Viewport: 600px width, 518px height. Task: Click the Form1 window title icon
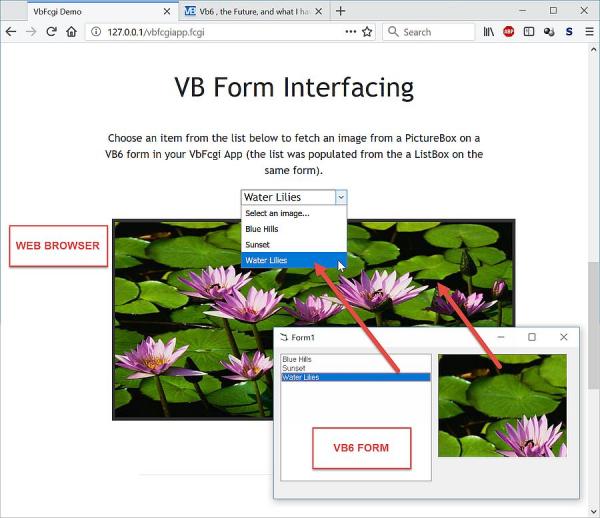tap(284, 337)
